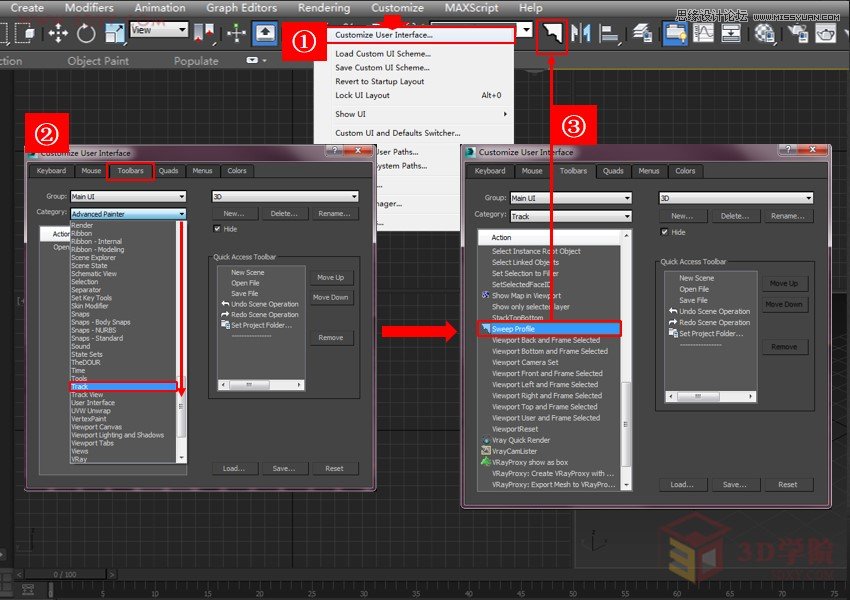Image resolution: width=850 pixels, height=600 pixels.
Task: Click Use Pivot Point Center icon
Action: point(203,34)
